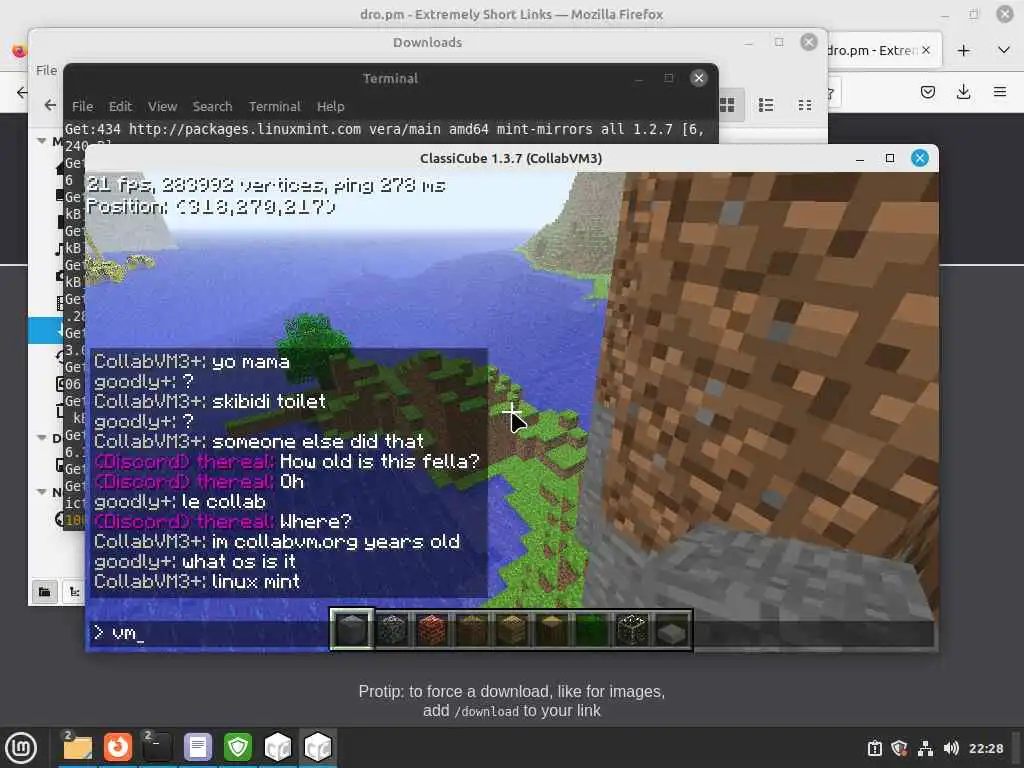Open the network icon in system tray

coord(925,748)
